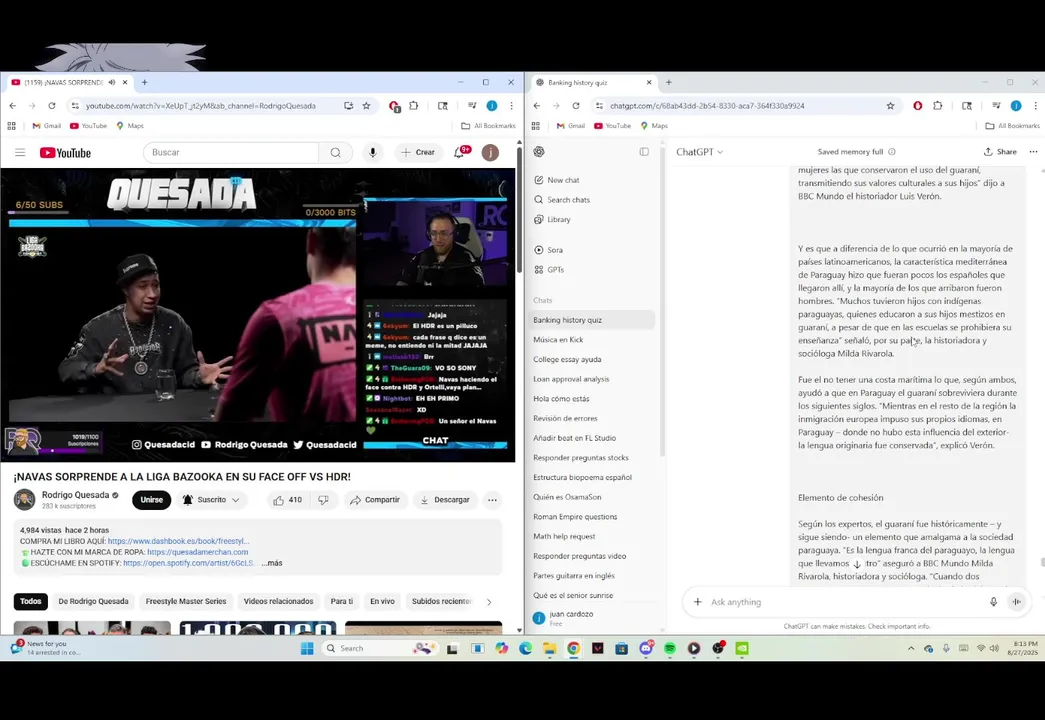This screenshot has height=720, width=1045.
Task: Collapse the ChatGPT sidebar panel icon
Action: [x=644, y=151]
